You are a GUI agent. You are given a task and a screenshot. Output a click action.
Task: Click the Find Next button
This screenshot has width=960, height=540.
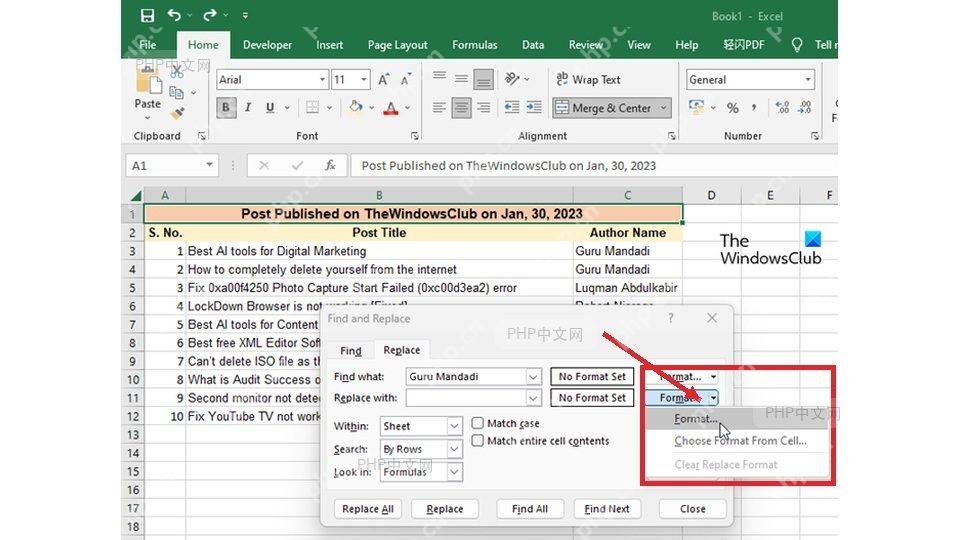pyautogui.click(x=607, y=509)
